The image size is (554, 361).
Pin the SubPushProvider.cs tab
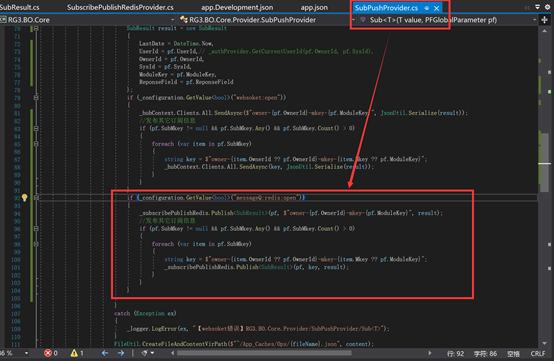[426, 8]
